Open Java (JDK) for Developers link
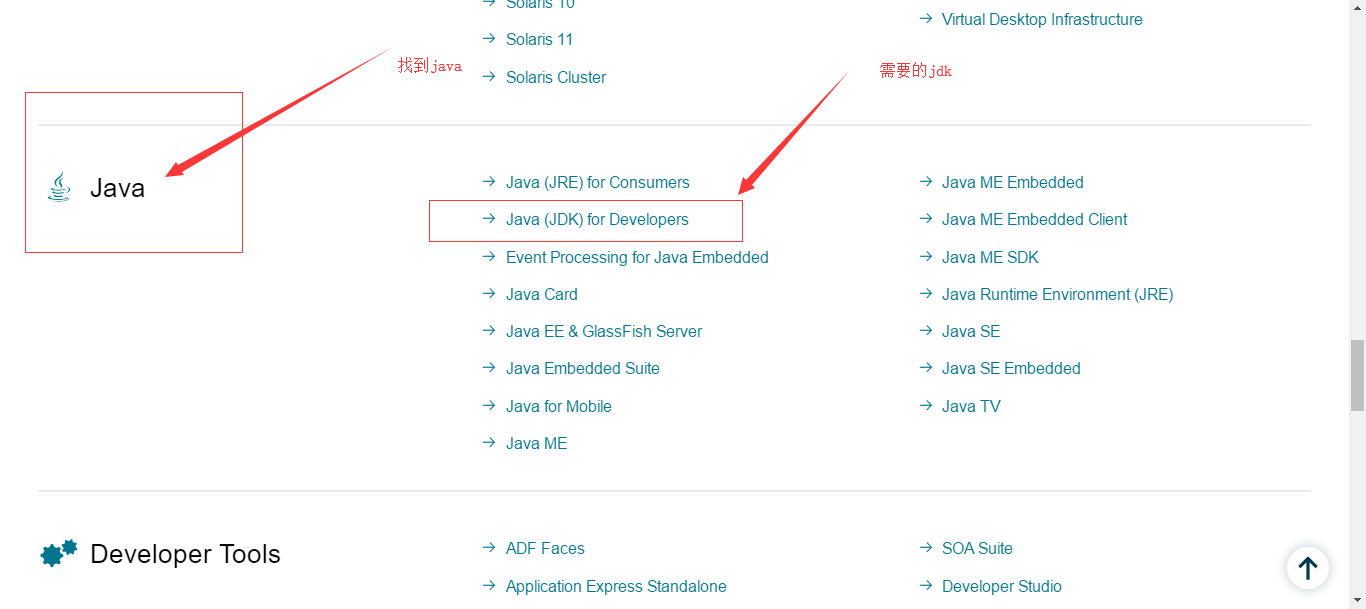This screenshot has width=1366, height=609. click(597, 220)
